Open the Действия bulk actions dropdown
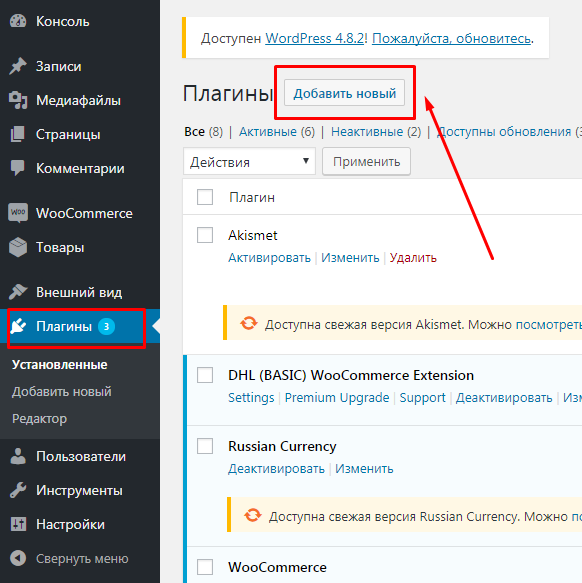Screen dimensions: 582x583 (249, 161)
